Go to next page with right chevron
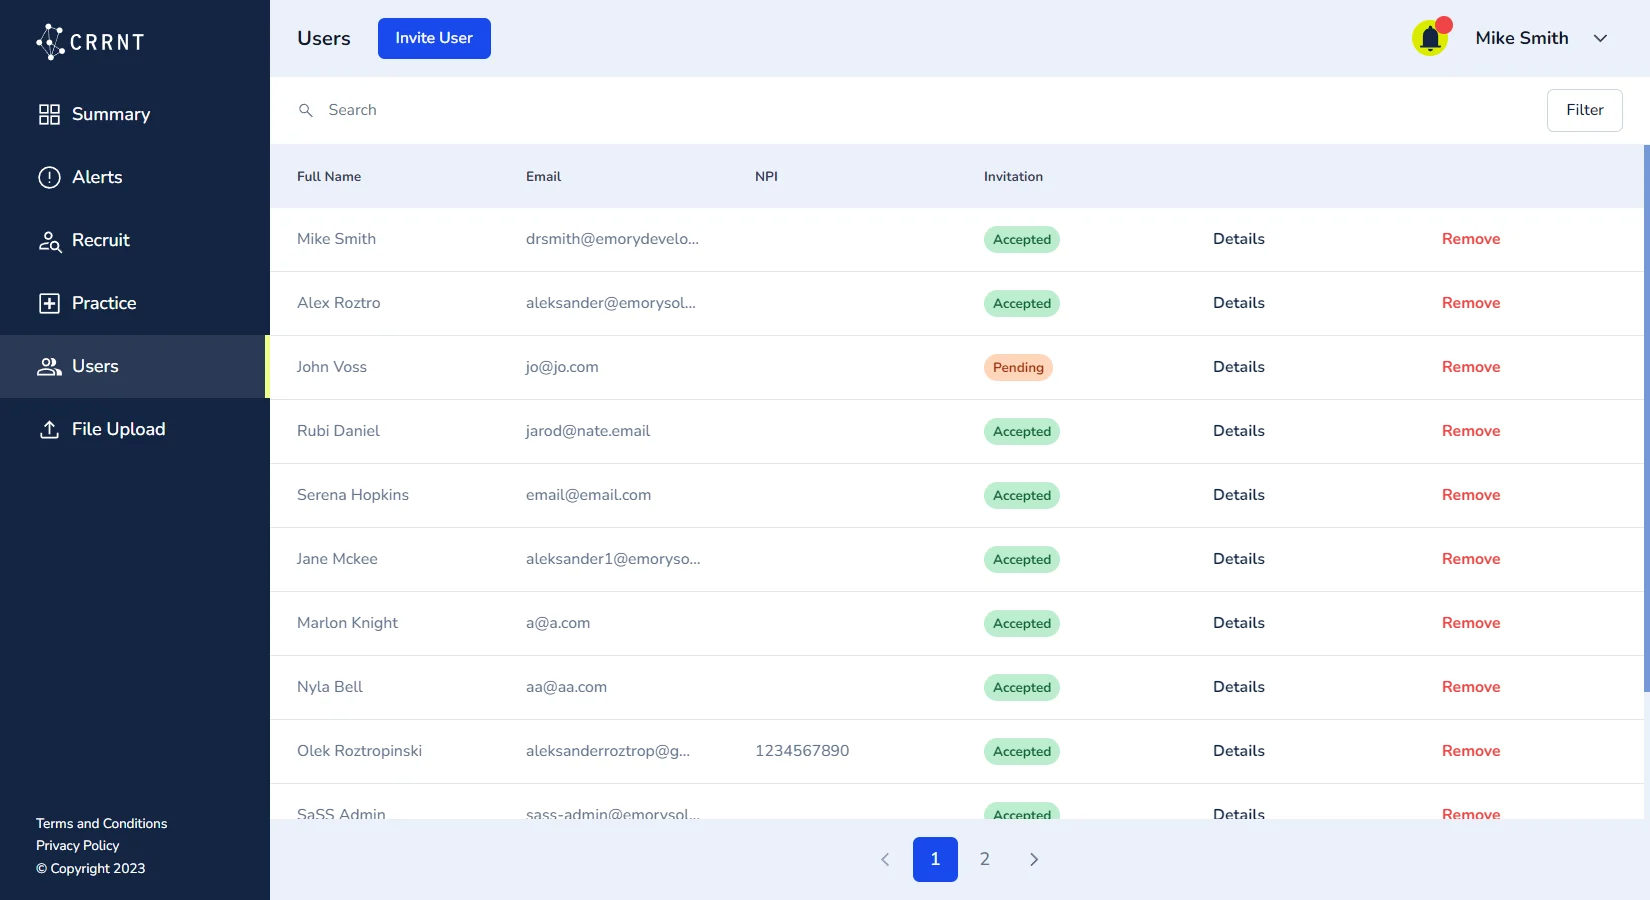Image resolution: width=1650 pixels, height=900 pixels. (x=1034, y=860)
